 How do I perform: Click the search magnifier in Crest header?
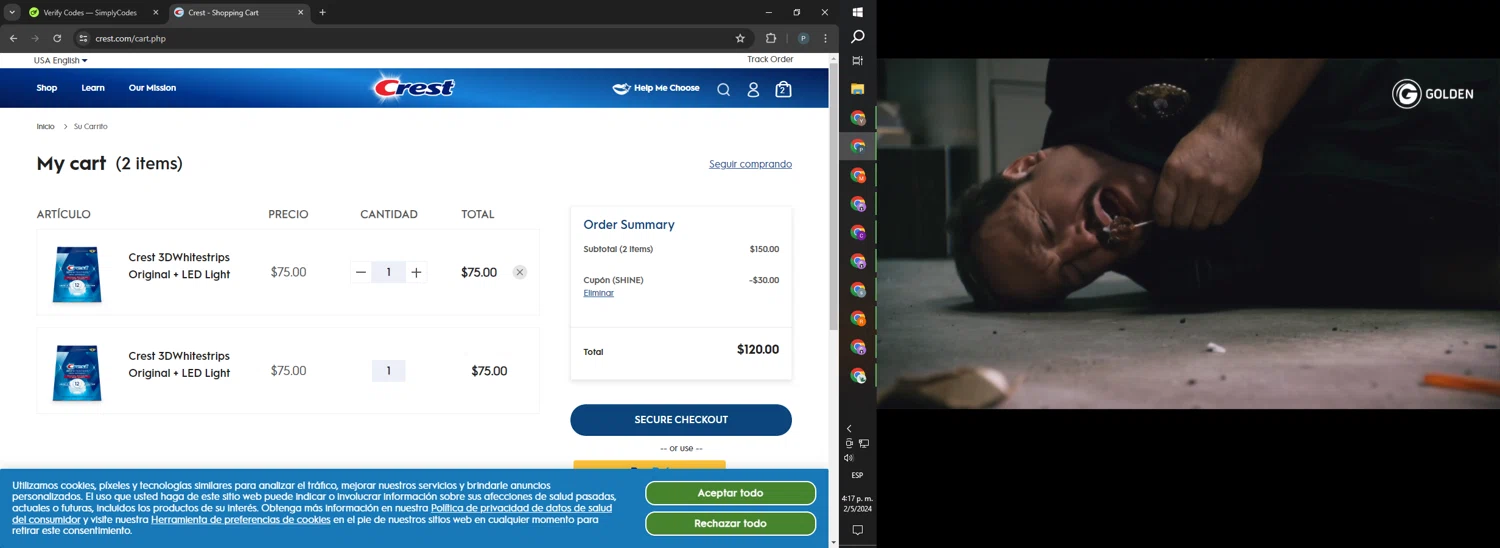pos(723,89)
